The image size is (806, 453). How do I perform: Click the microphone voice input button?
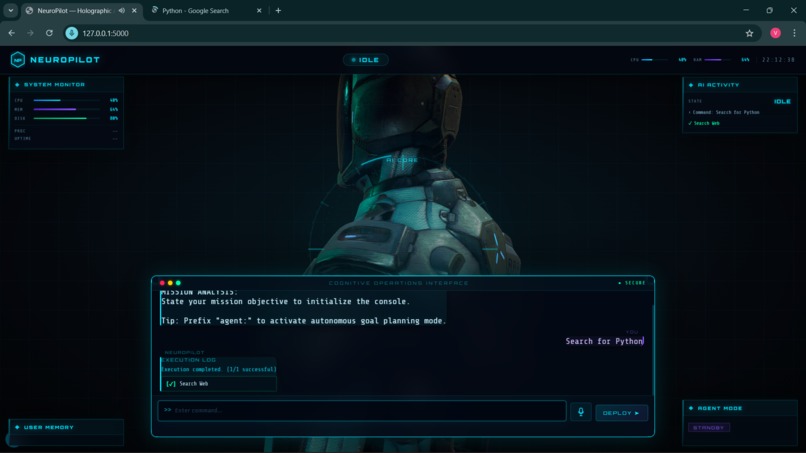pos(581,412)
